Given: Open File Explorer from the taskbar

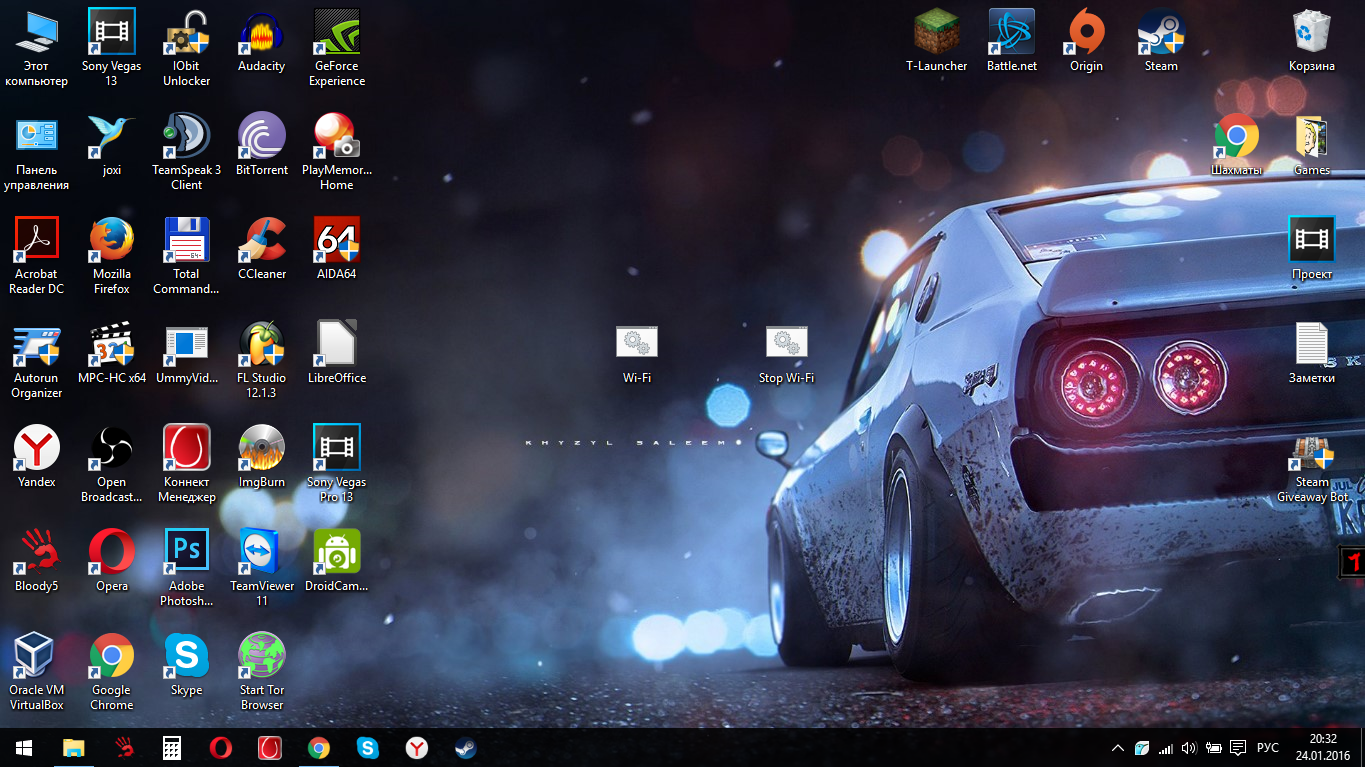Looking at the screenshot, I should [x=74, y=747].
